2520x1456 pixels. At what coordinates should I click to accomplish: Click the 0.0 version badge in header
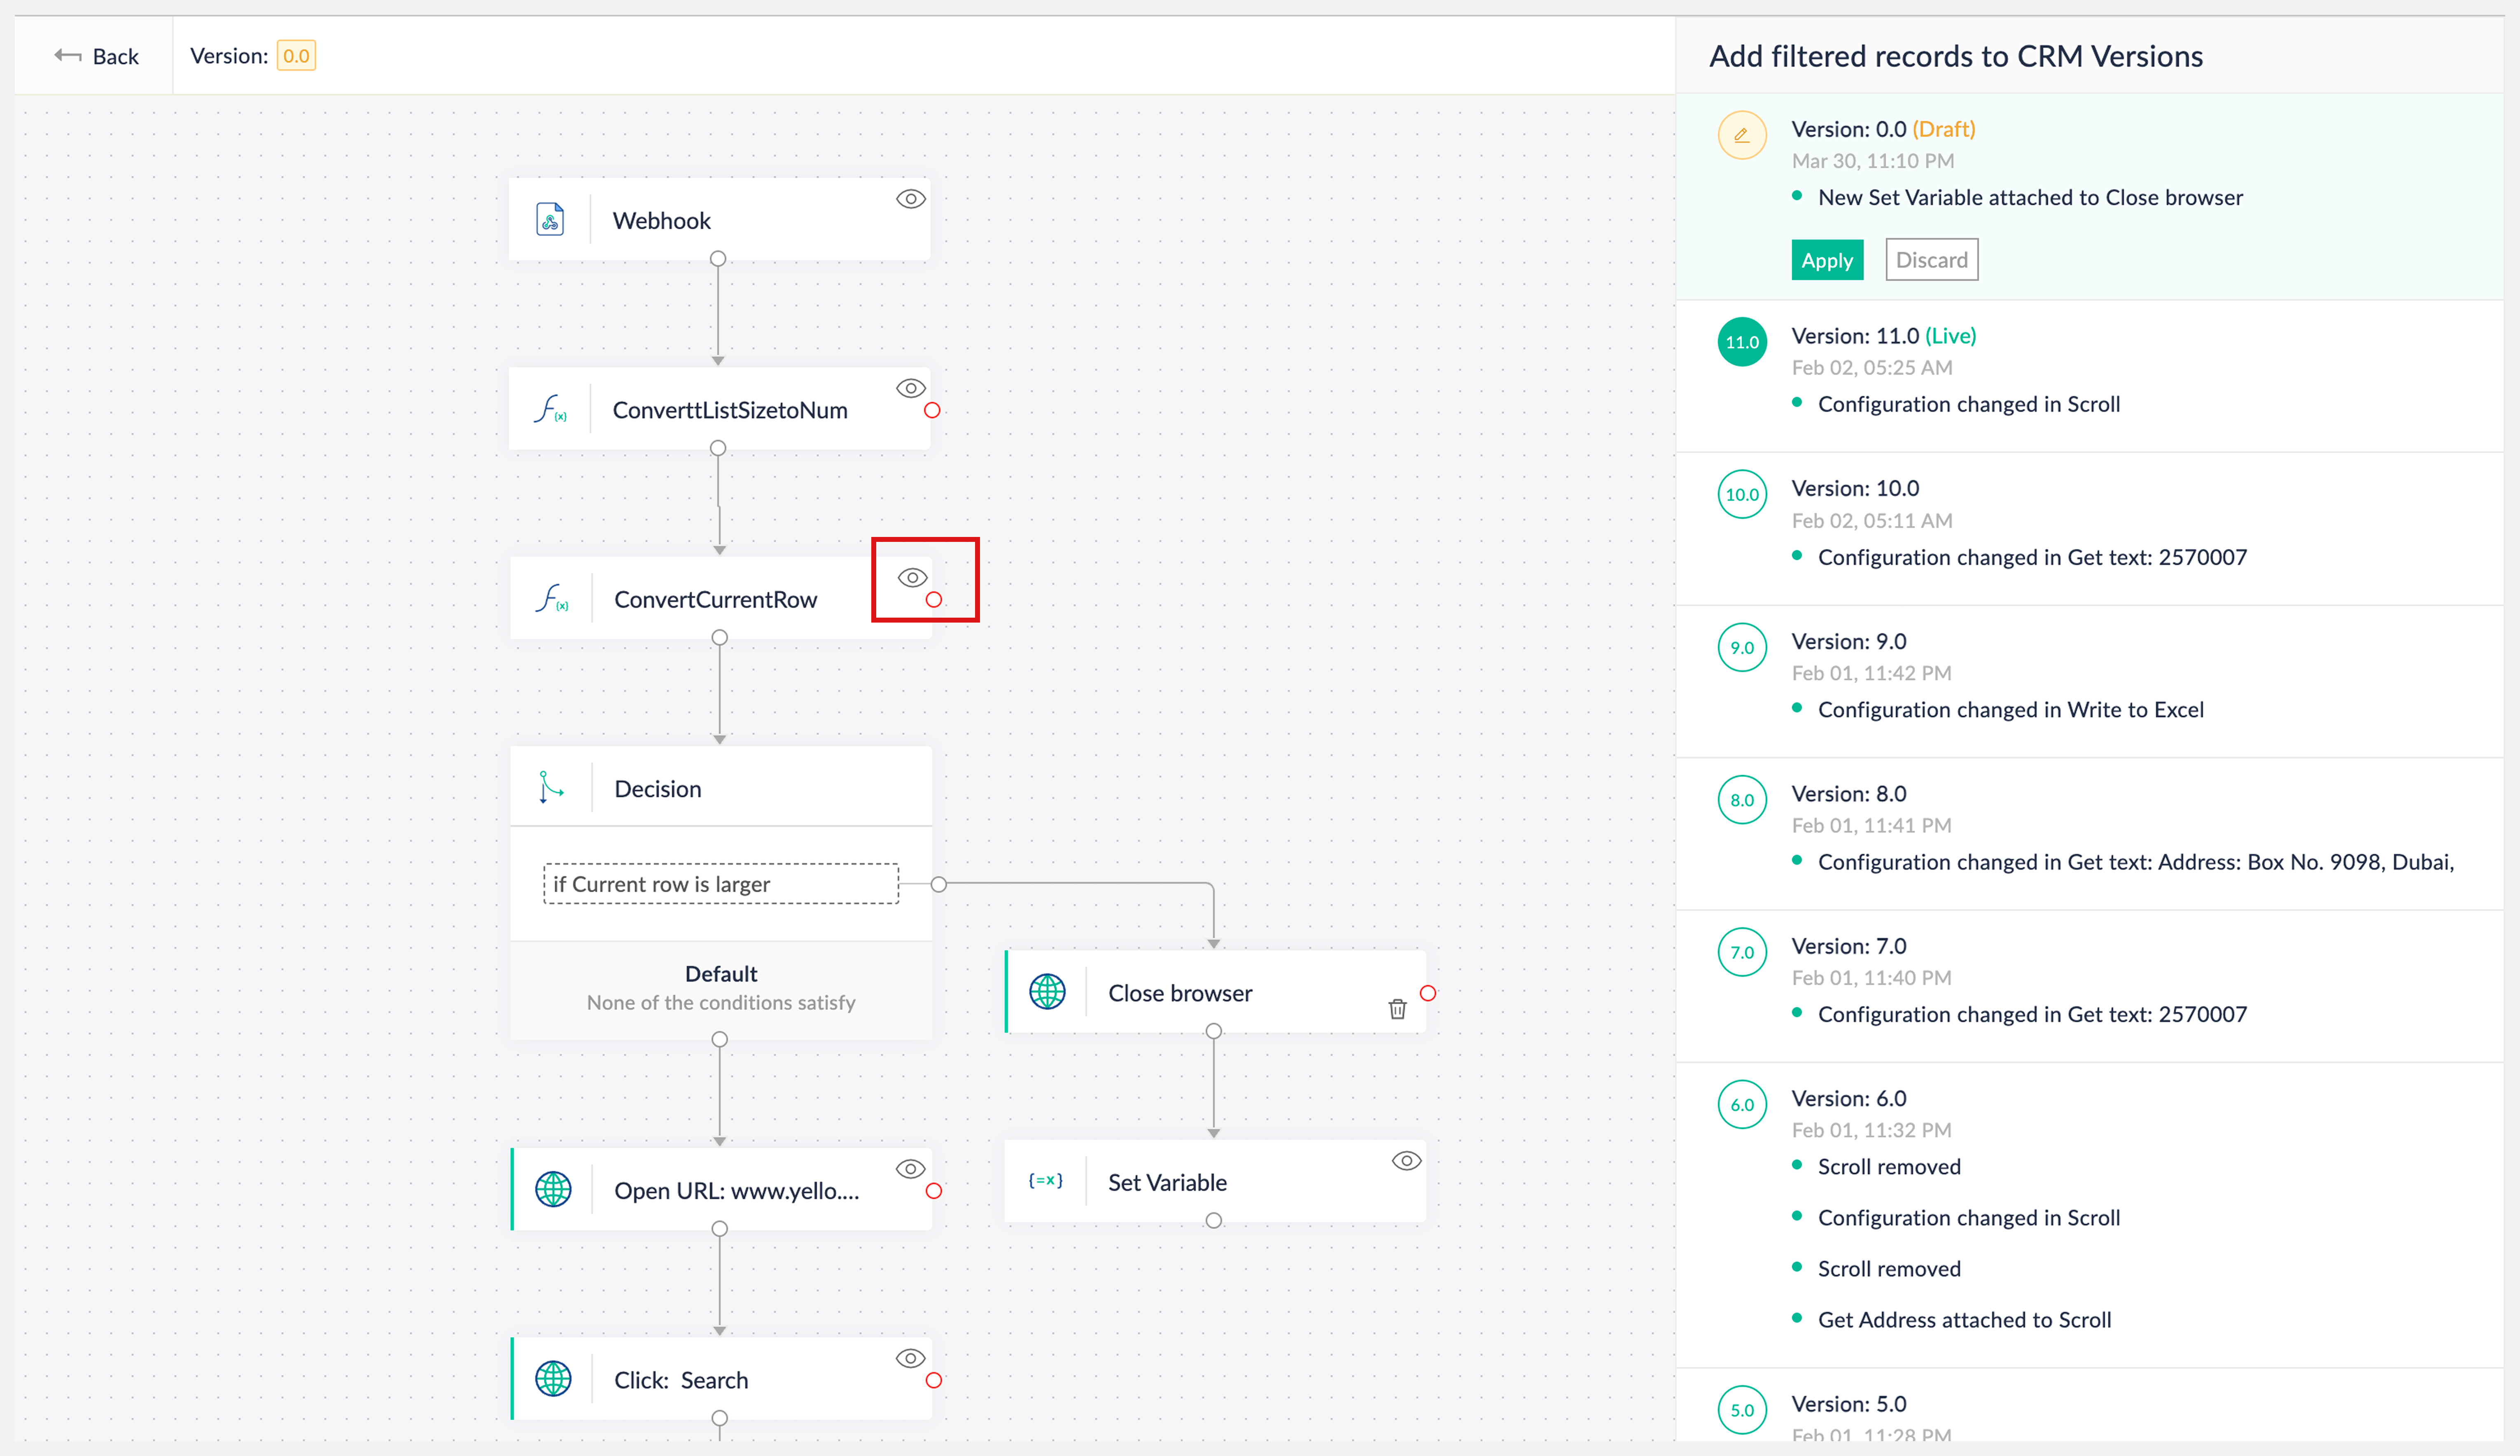(x=296, y=56)
